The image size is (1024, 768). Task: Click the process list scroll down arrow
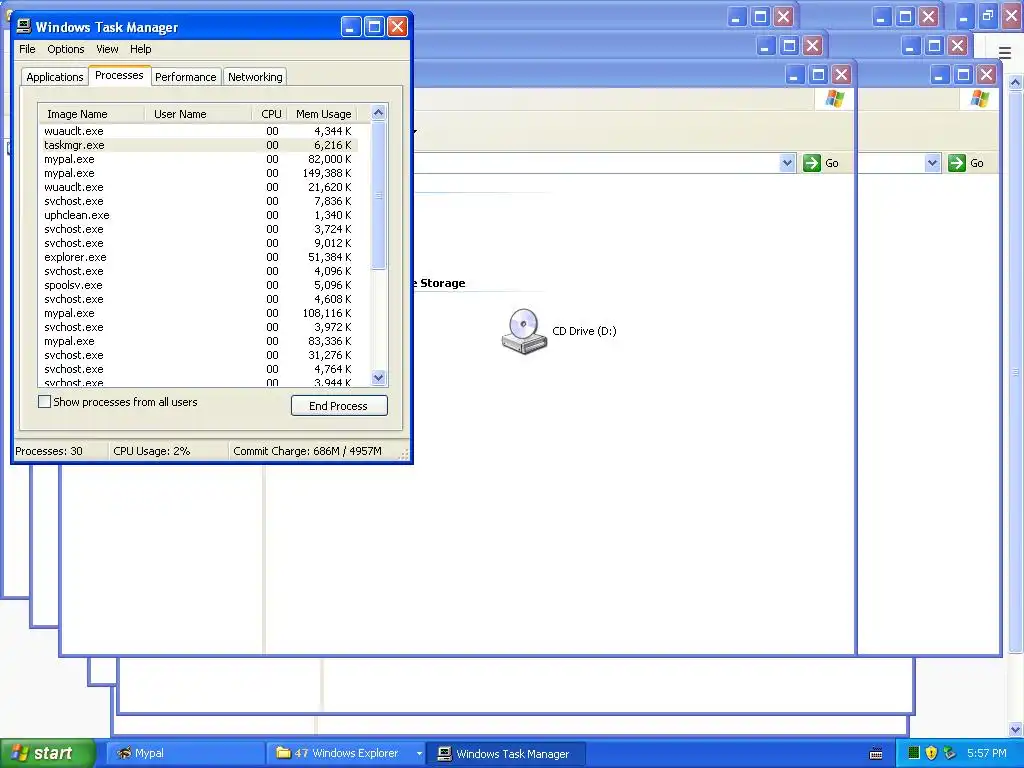pos(378,377)
